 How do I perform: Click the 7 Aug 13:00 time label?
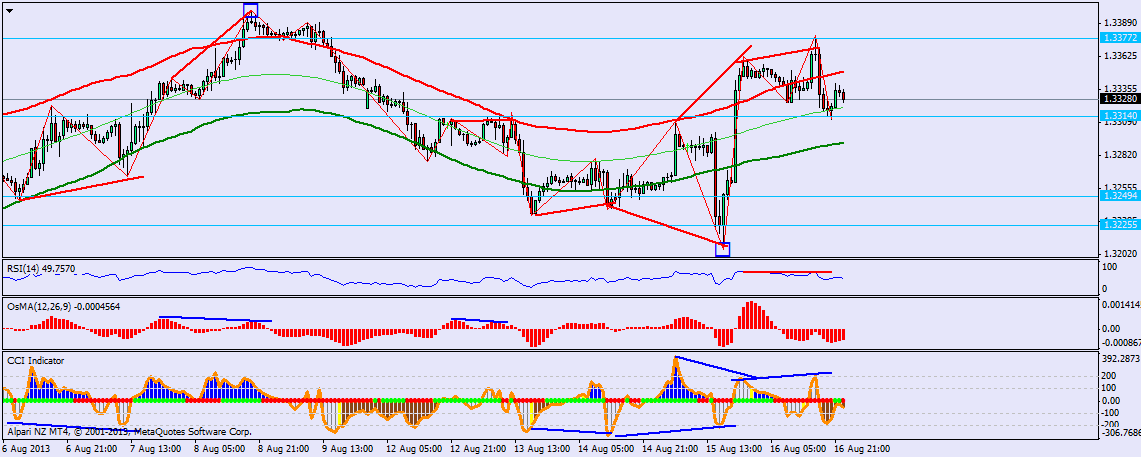click(156, 448)
